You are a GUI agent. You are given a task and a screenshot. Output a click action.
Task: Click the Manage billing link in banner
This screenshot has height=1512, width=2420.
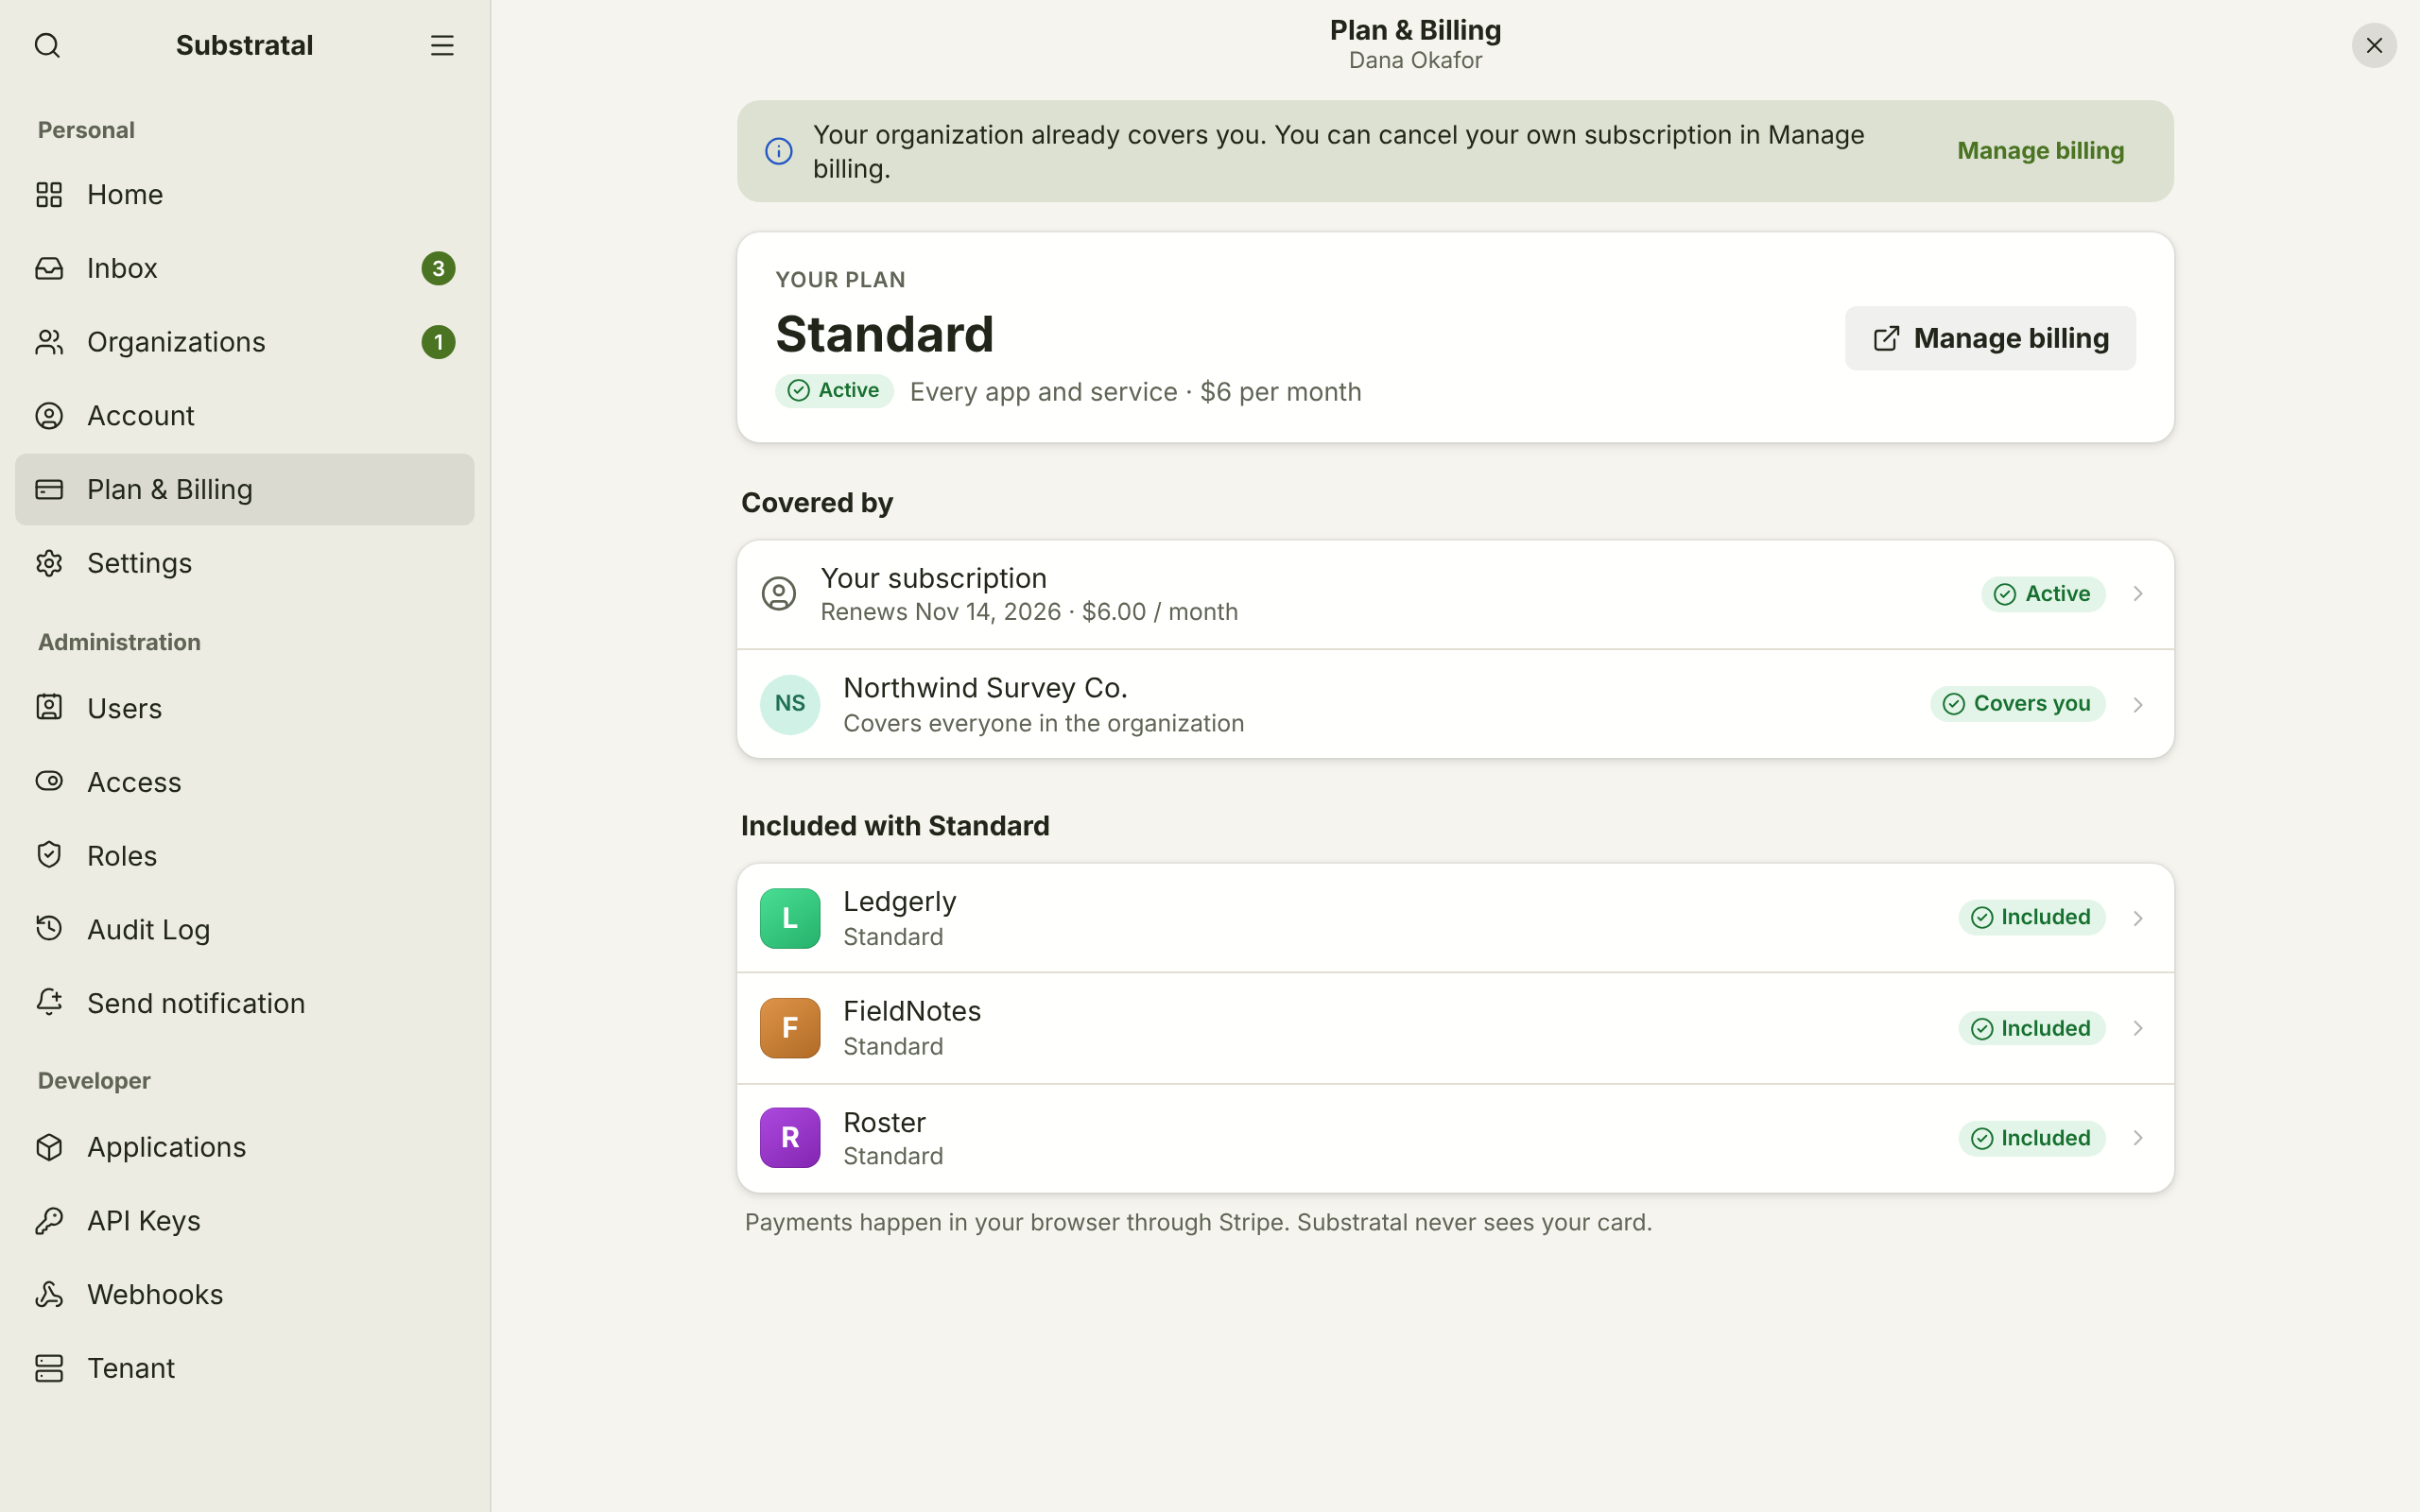tap(2041, 151)
